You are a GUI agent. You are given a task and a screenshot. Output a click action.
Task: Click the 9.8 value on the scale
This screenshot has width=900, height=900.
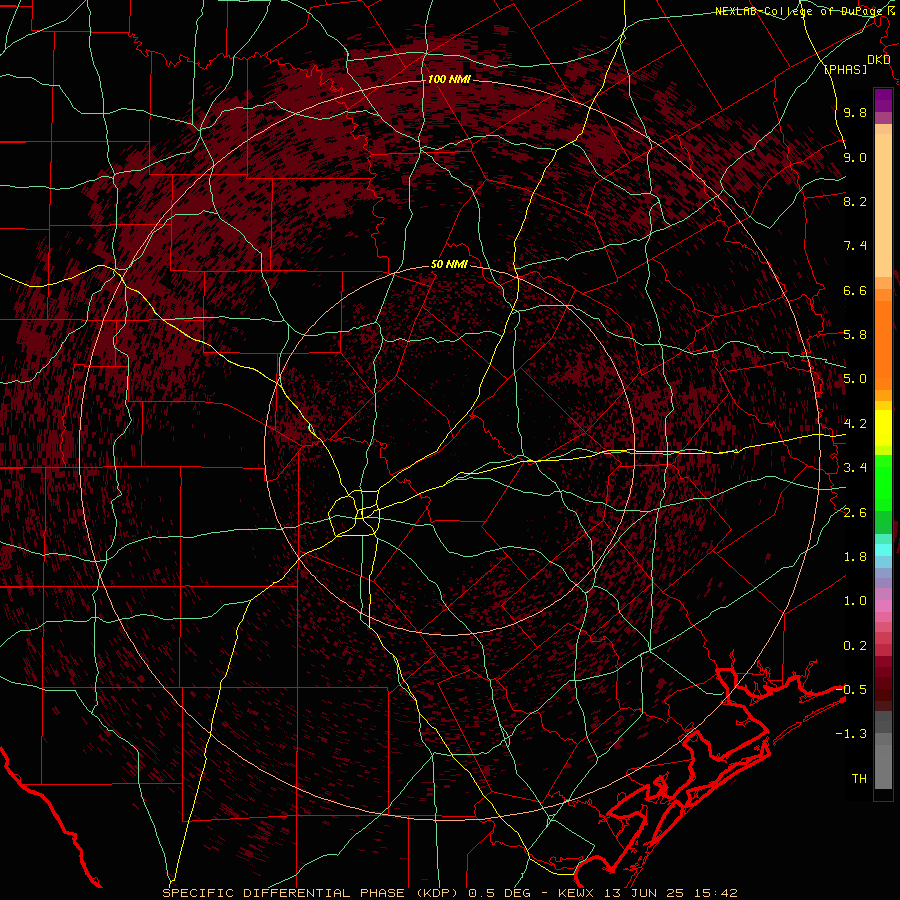855,112
